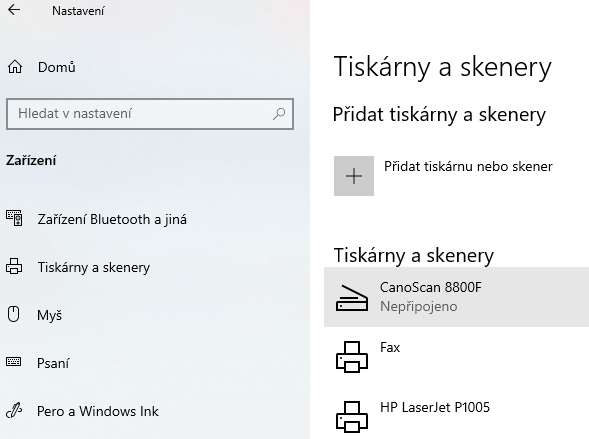Focus the Hledat v nastavení search field
The image size is (589, 439).
click(150, 114)
